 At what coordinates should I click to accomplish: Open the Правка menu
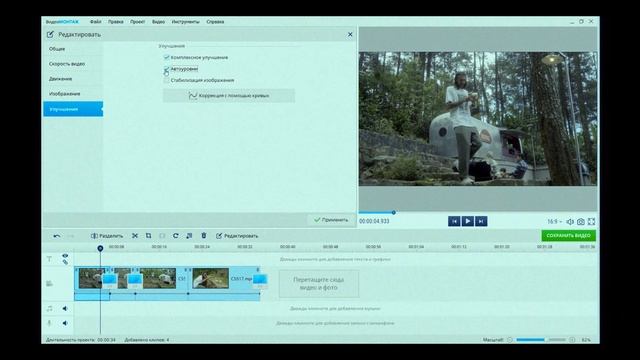click(116, 22)
